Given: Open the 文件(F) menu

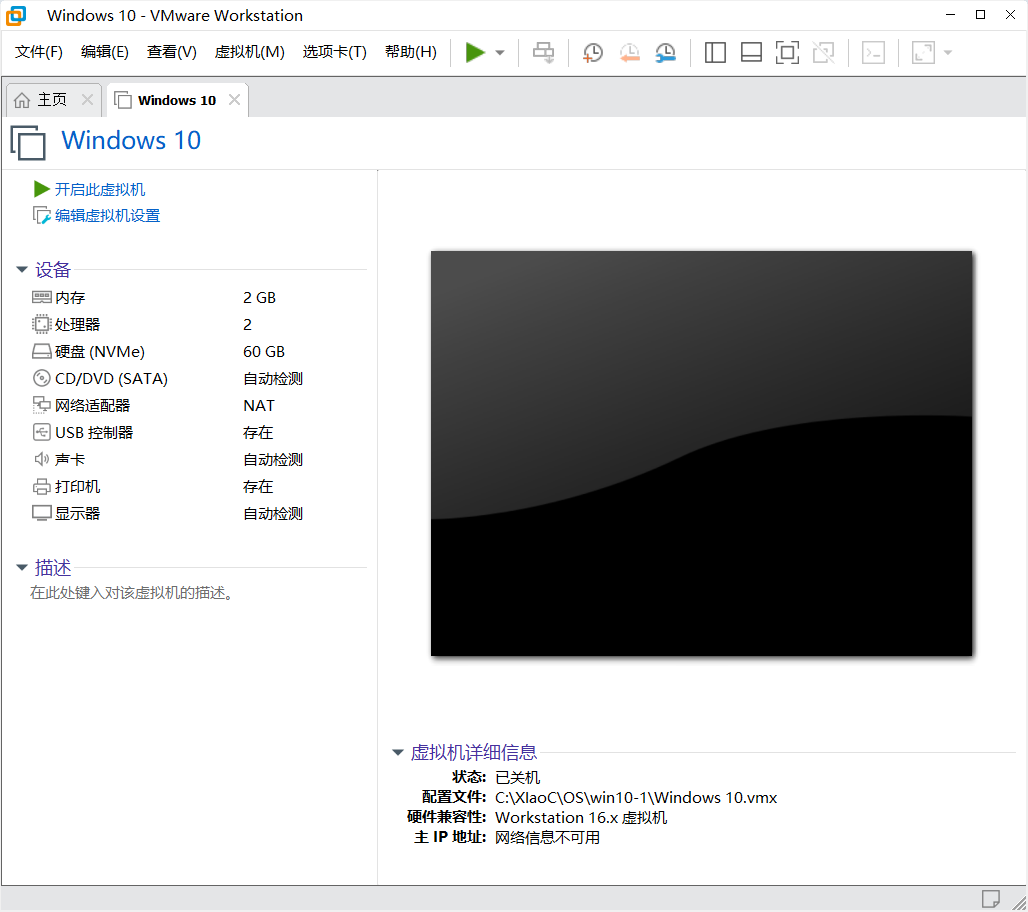Looking at the screenshot, I should point(39,52).
